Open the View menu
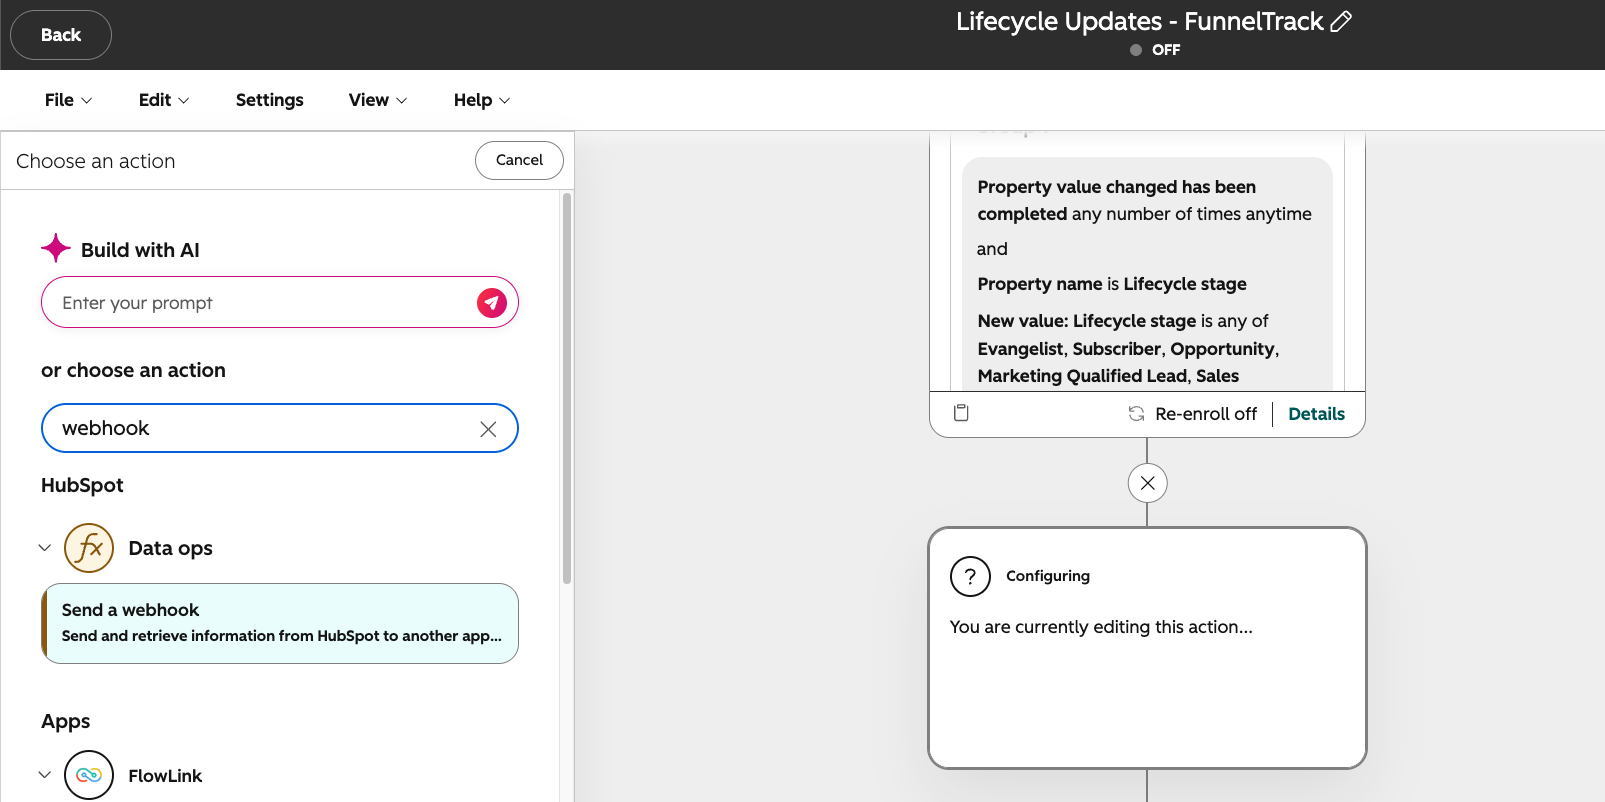The height and width of the screenshot is (802, 1605). (x=378, y=100)
